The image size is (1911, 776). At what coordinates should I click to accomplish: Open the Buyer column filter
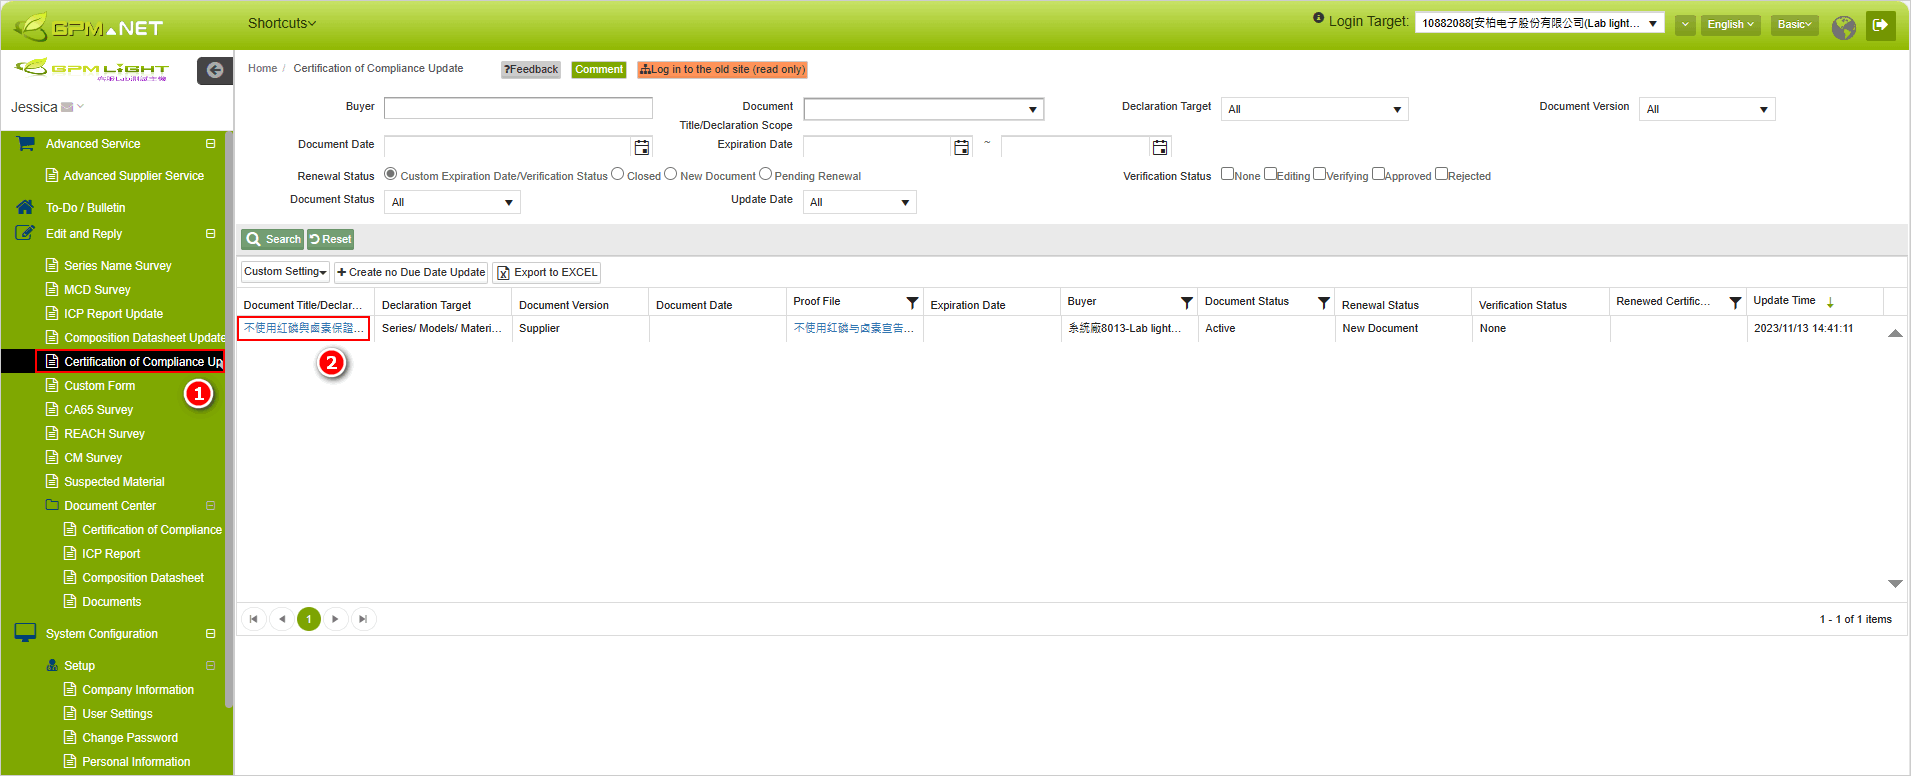point(1186,302)
